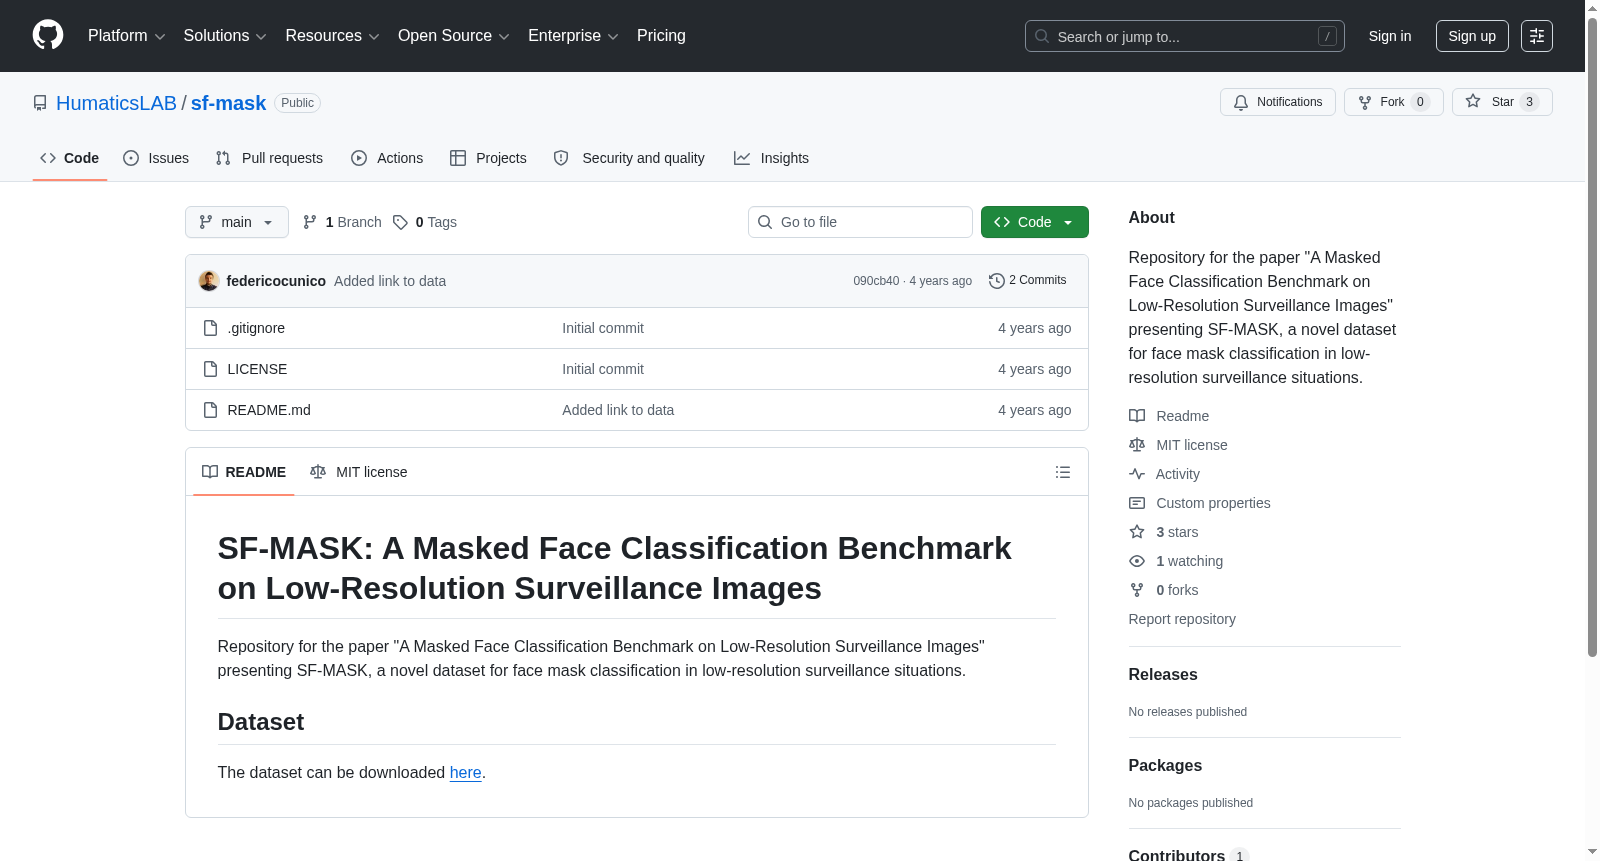The image size is (1600, 861).
Task: Expand the Resources menu
Action: tap(332, 36)
